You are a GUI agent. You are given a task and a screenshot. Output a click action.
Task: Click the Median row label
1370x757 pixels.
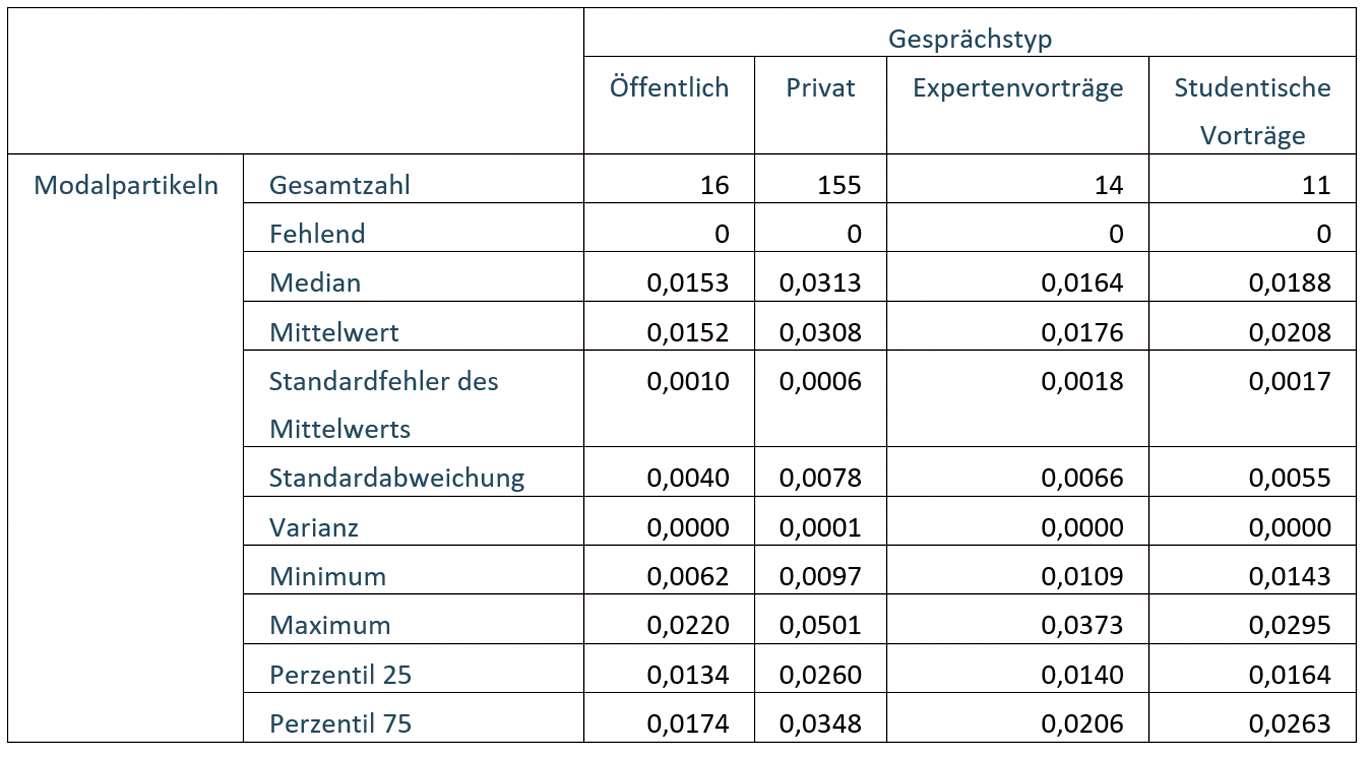coord(315,283)
